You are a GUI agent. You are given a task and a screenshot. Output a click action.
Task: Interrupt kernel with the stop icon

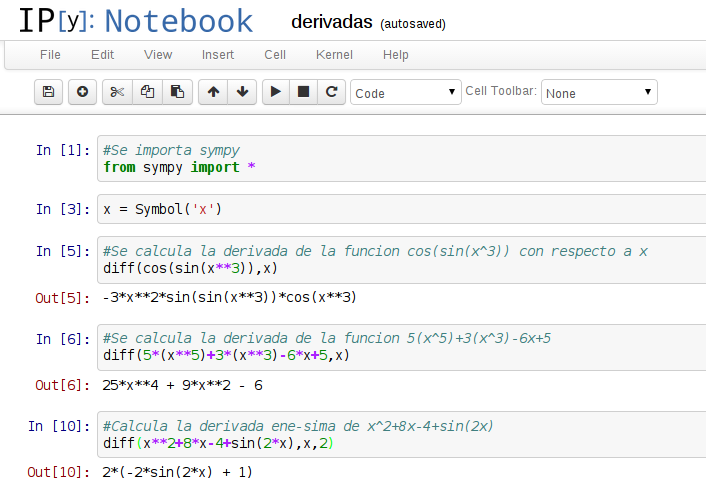tap(304, 92)
